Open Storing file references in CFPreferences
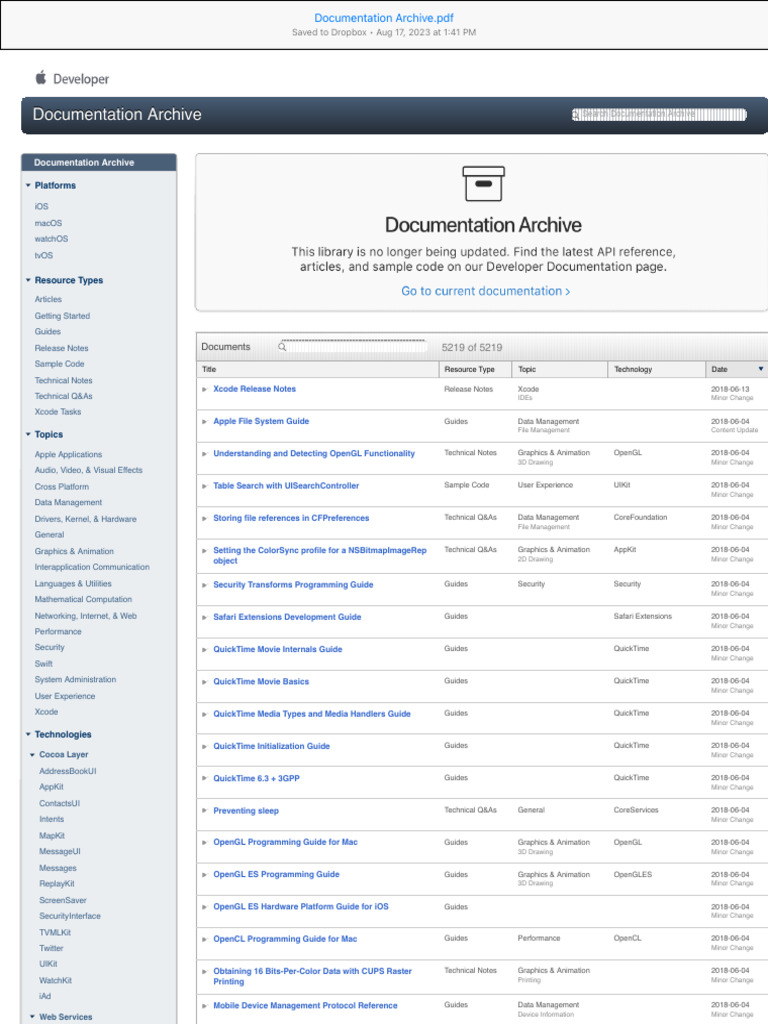 [291, 518]
